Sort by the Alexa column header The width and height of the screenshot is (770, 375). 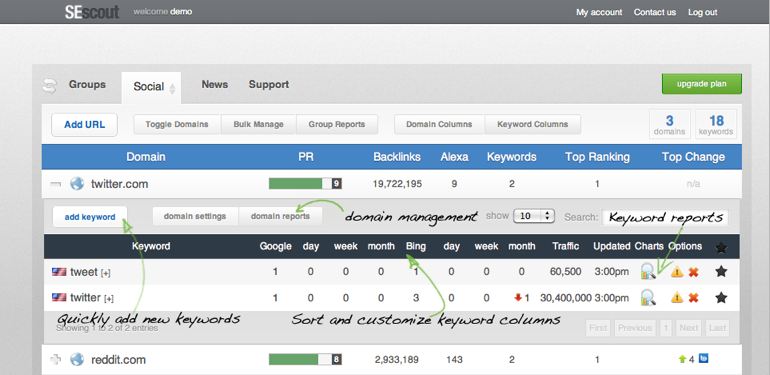(454, 157)
